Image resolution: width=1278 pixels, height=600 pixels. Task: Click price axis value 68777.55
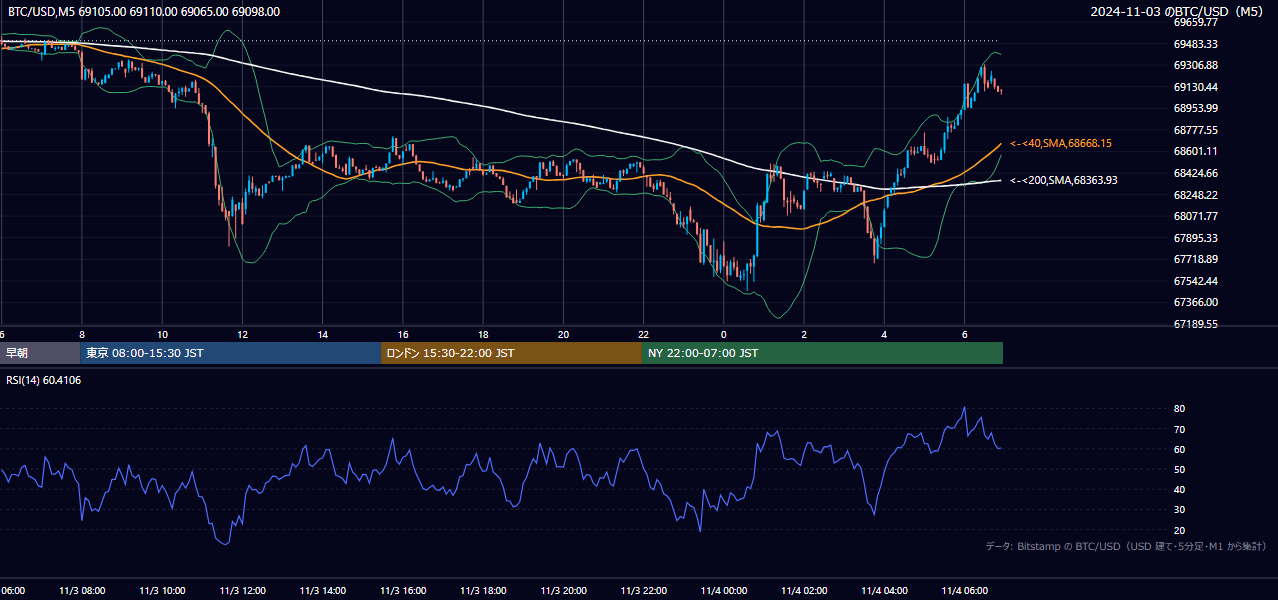tap(1195, 130)
